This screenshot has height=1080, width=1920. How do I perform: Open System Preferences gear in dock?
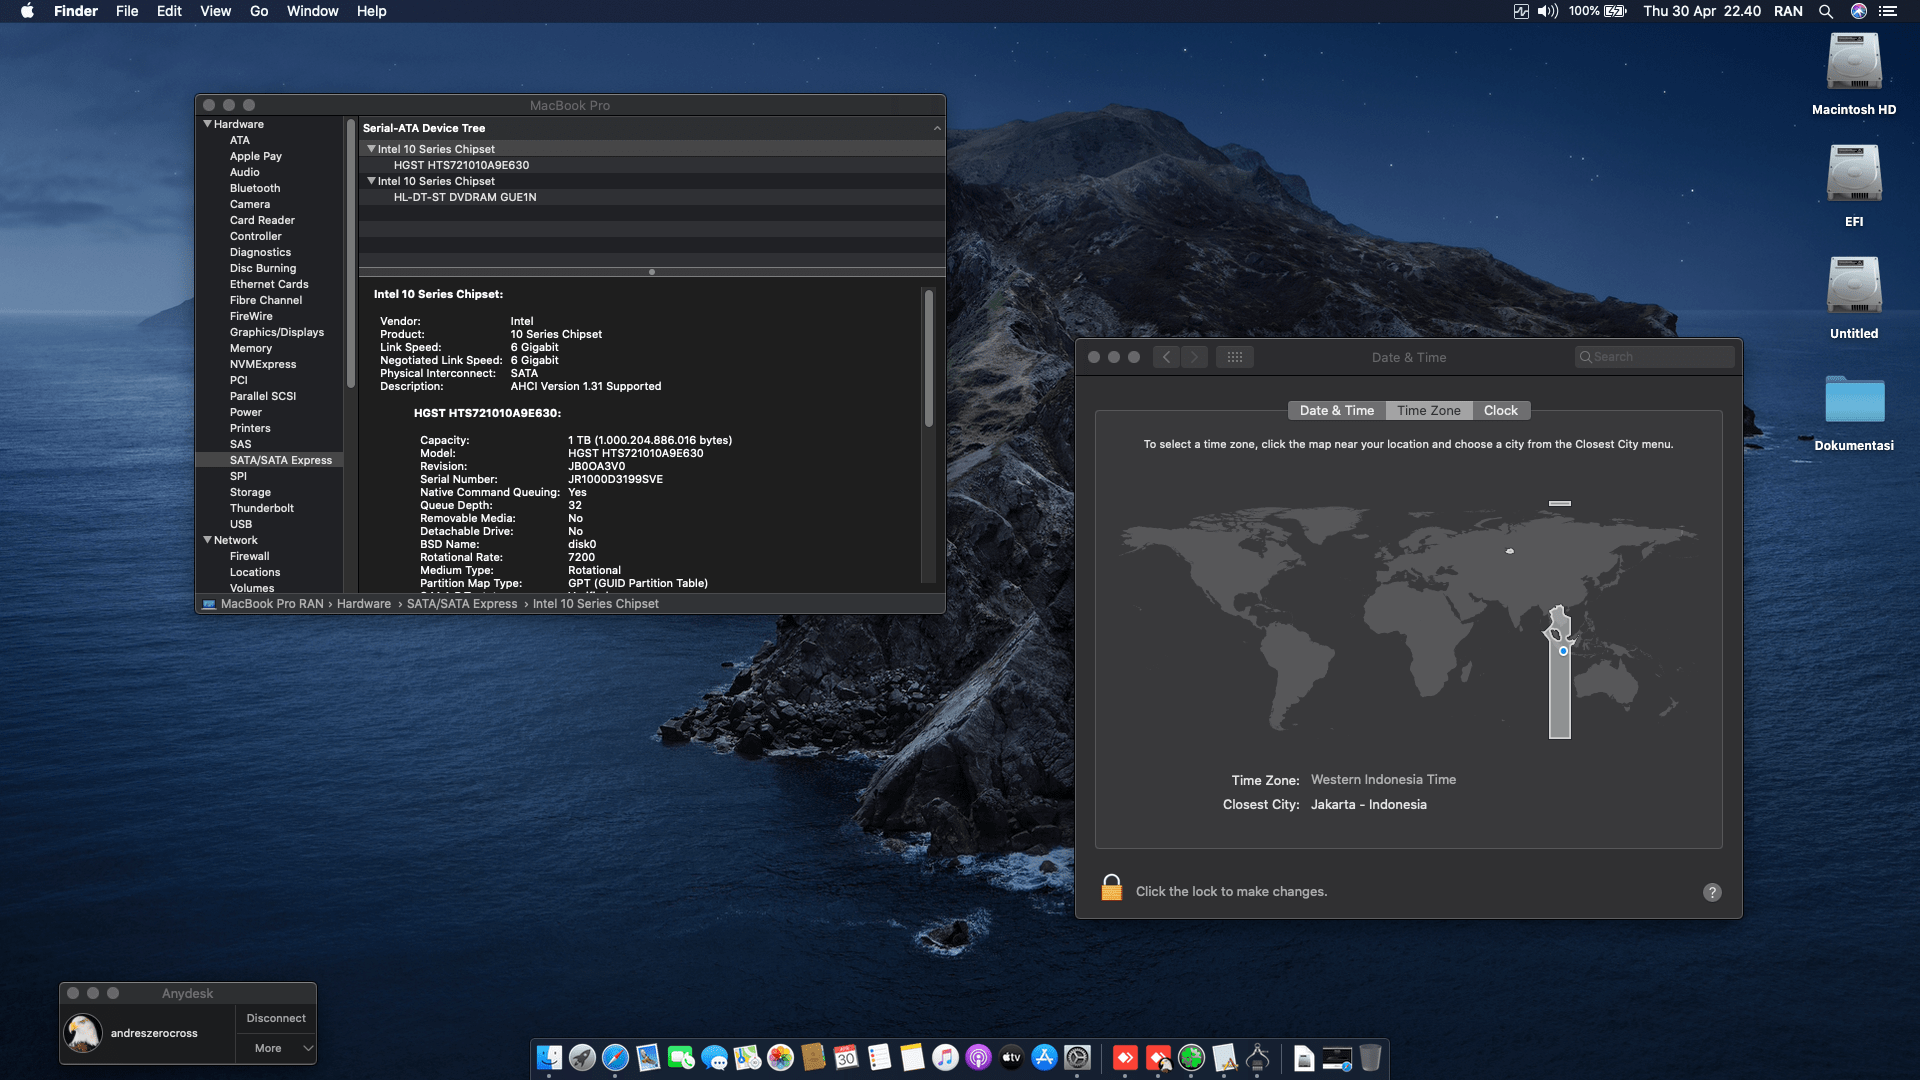pyautogui.click(x=1077, y=1057)
